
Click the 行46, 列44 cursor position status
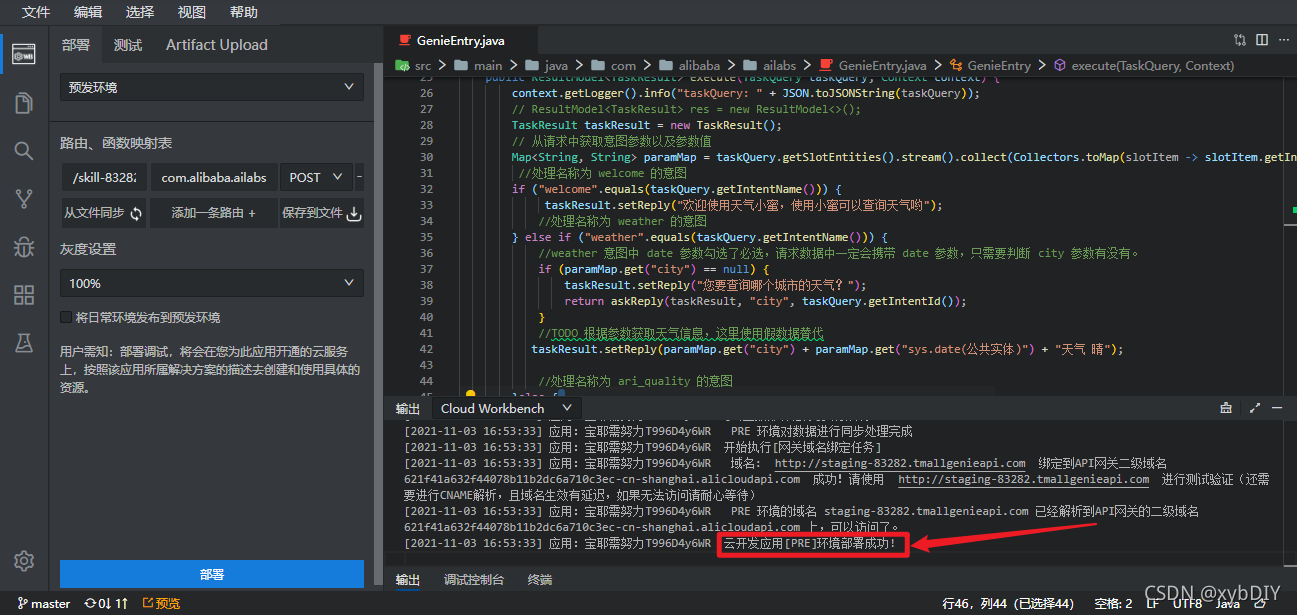1007,603
